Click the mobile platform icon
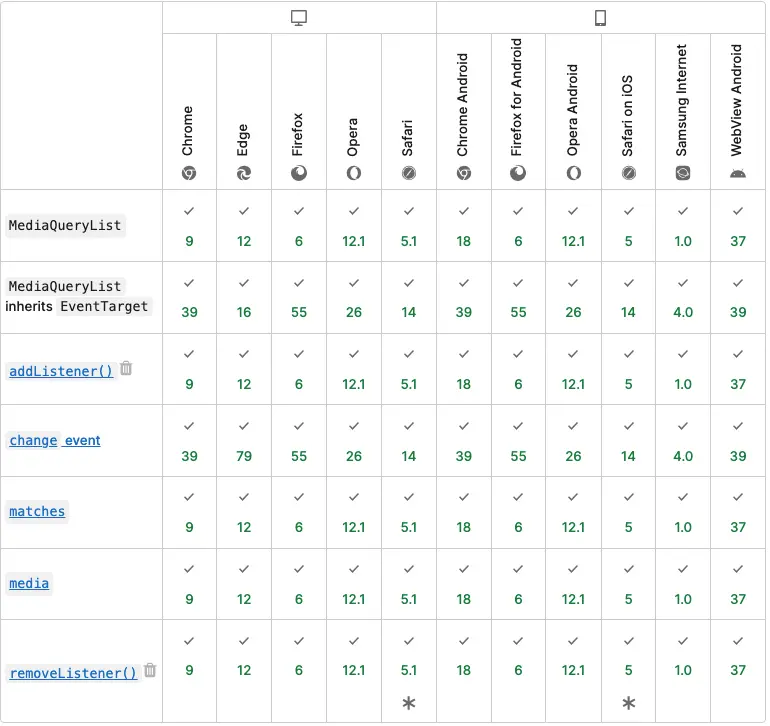 pos(601,18)
